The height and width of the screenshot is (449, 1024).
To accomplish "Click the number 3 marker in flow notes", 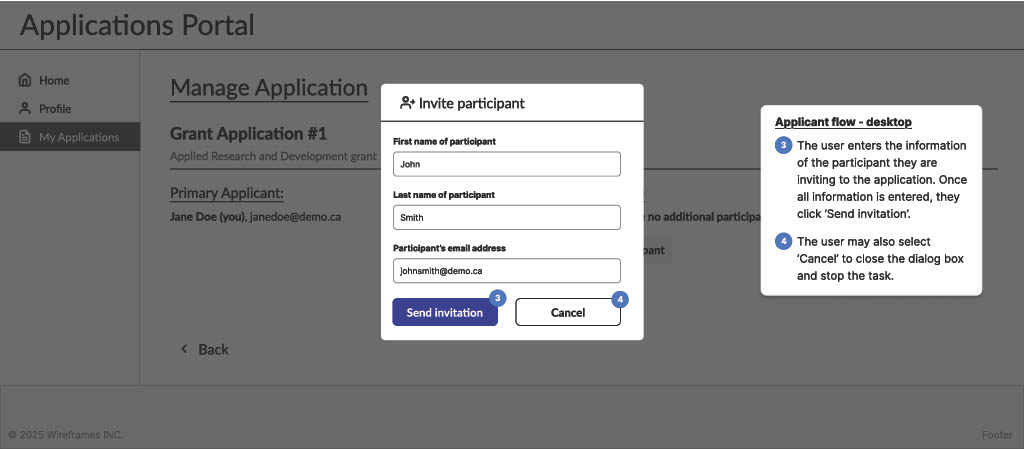I will [x=784, y=146].
